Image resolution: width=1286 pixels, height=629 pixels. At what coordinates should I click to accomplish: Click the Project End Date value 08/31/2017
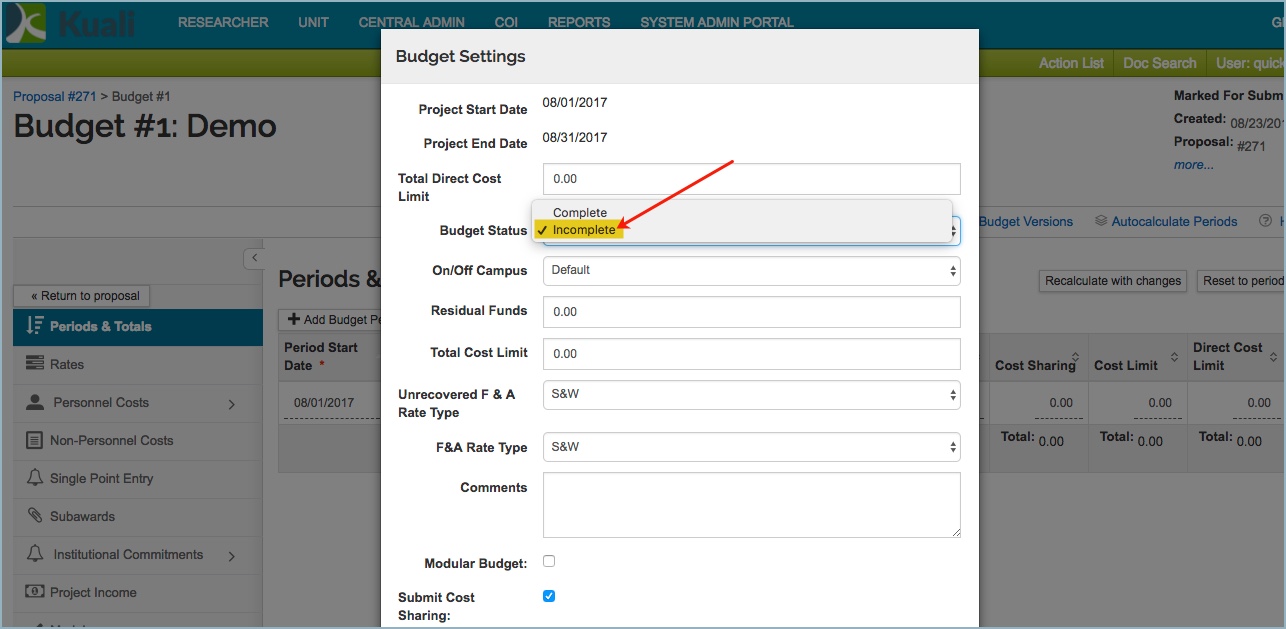(x=575, y=137)
